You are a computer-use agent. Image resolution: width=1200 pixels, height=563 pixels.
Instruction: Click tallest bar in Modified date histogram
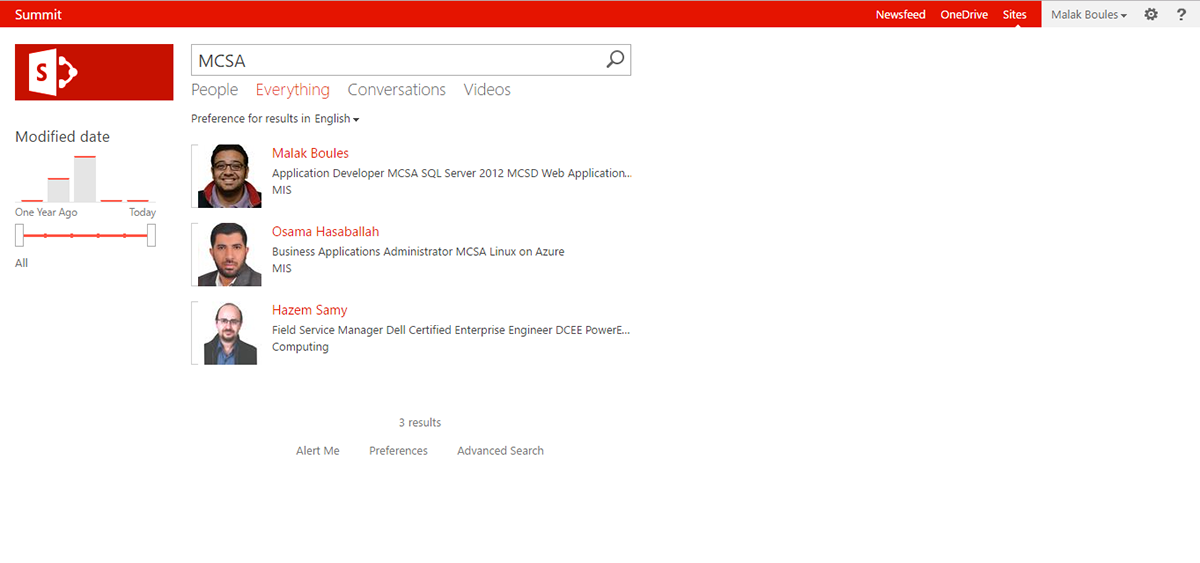pos(85,180)
